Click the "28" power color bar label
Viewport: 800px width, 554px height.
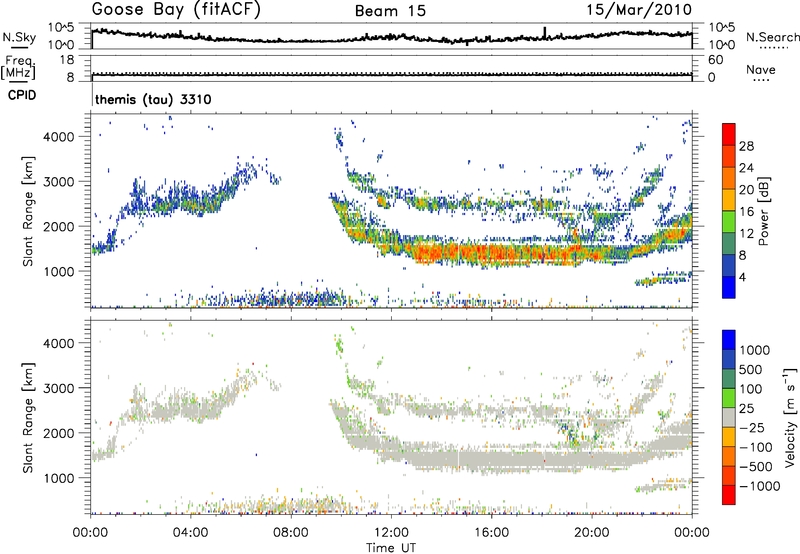pyautogui.click(x=746, y=146)
